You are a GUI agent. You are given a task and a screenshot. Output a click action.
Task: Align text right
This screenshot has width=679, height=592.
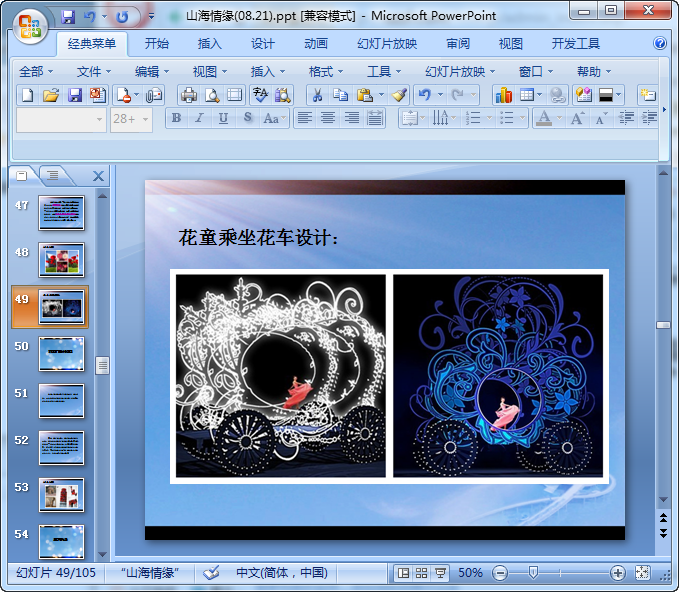[352, 118]
